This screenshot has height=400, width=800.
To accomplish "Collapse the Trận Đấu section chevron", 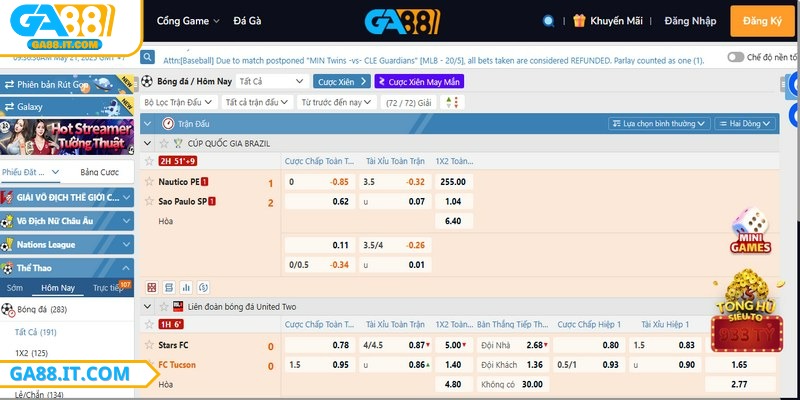I will coord(147,123).
